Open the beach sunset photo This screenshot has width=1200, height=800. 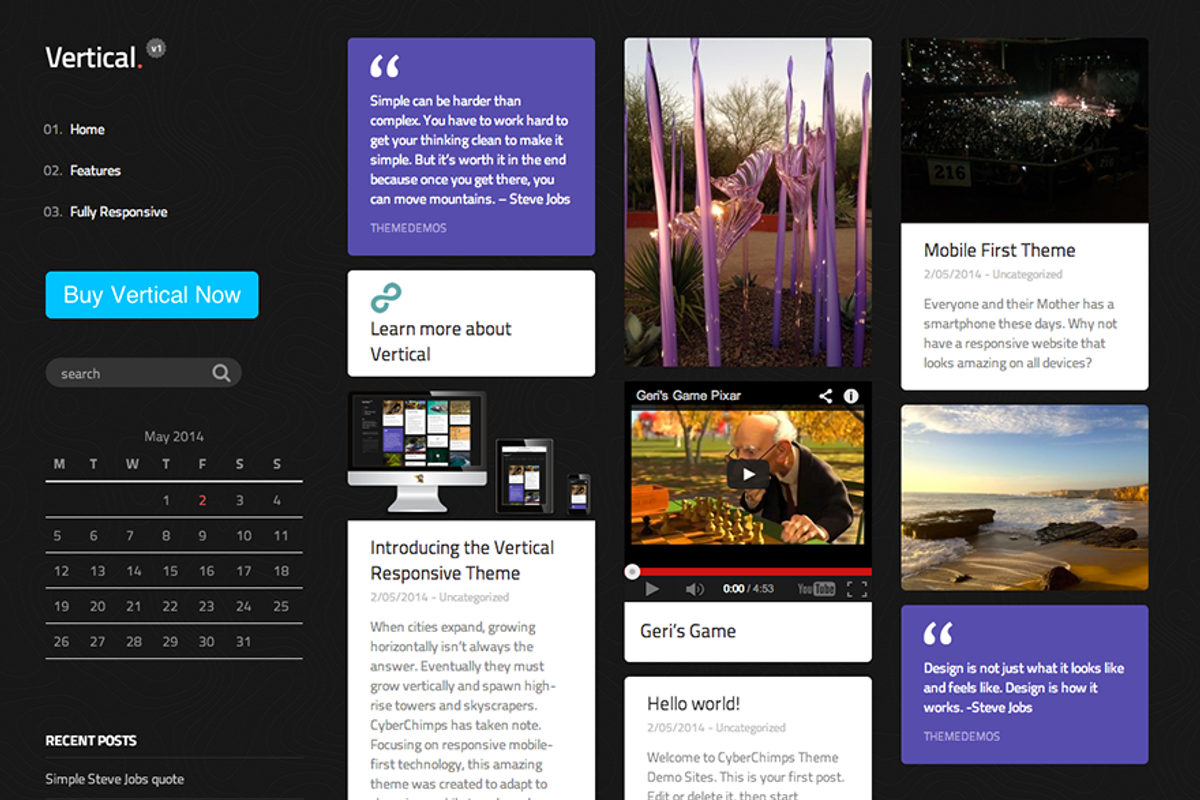1024,497
